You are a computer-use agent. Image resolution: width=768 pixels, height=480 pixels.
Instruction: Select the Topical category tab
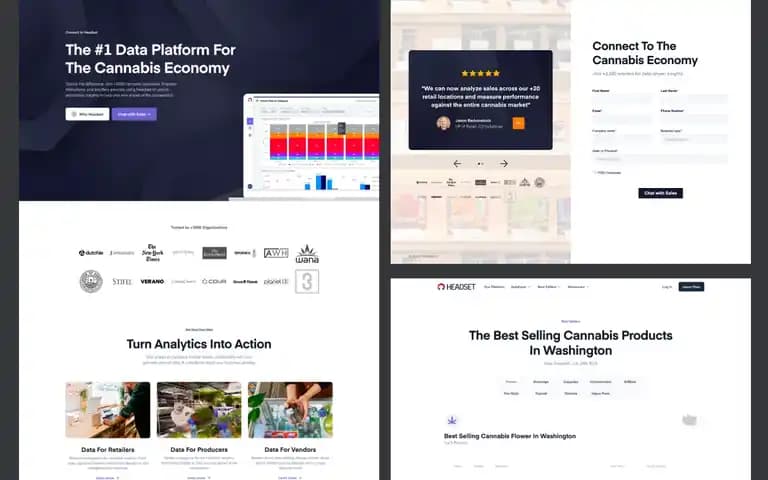pyautogui.click(x=541, y=393)
